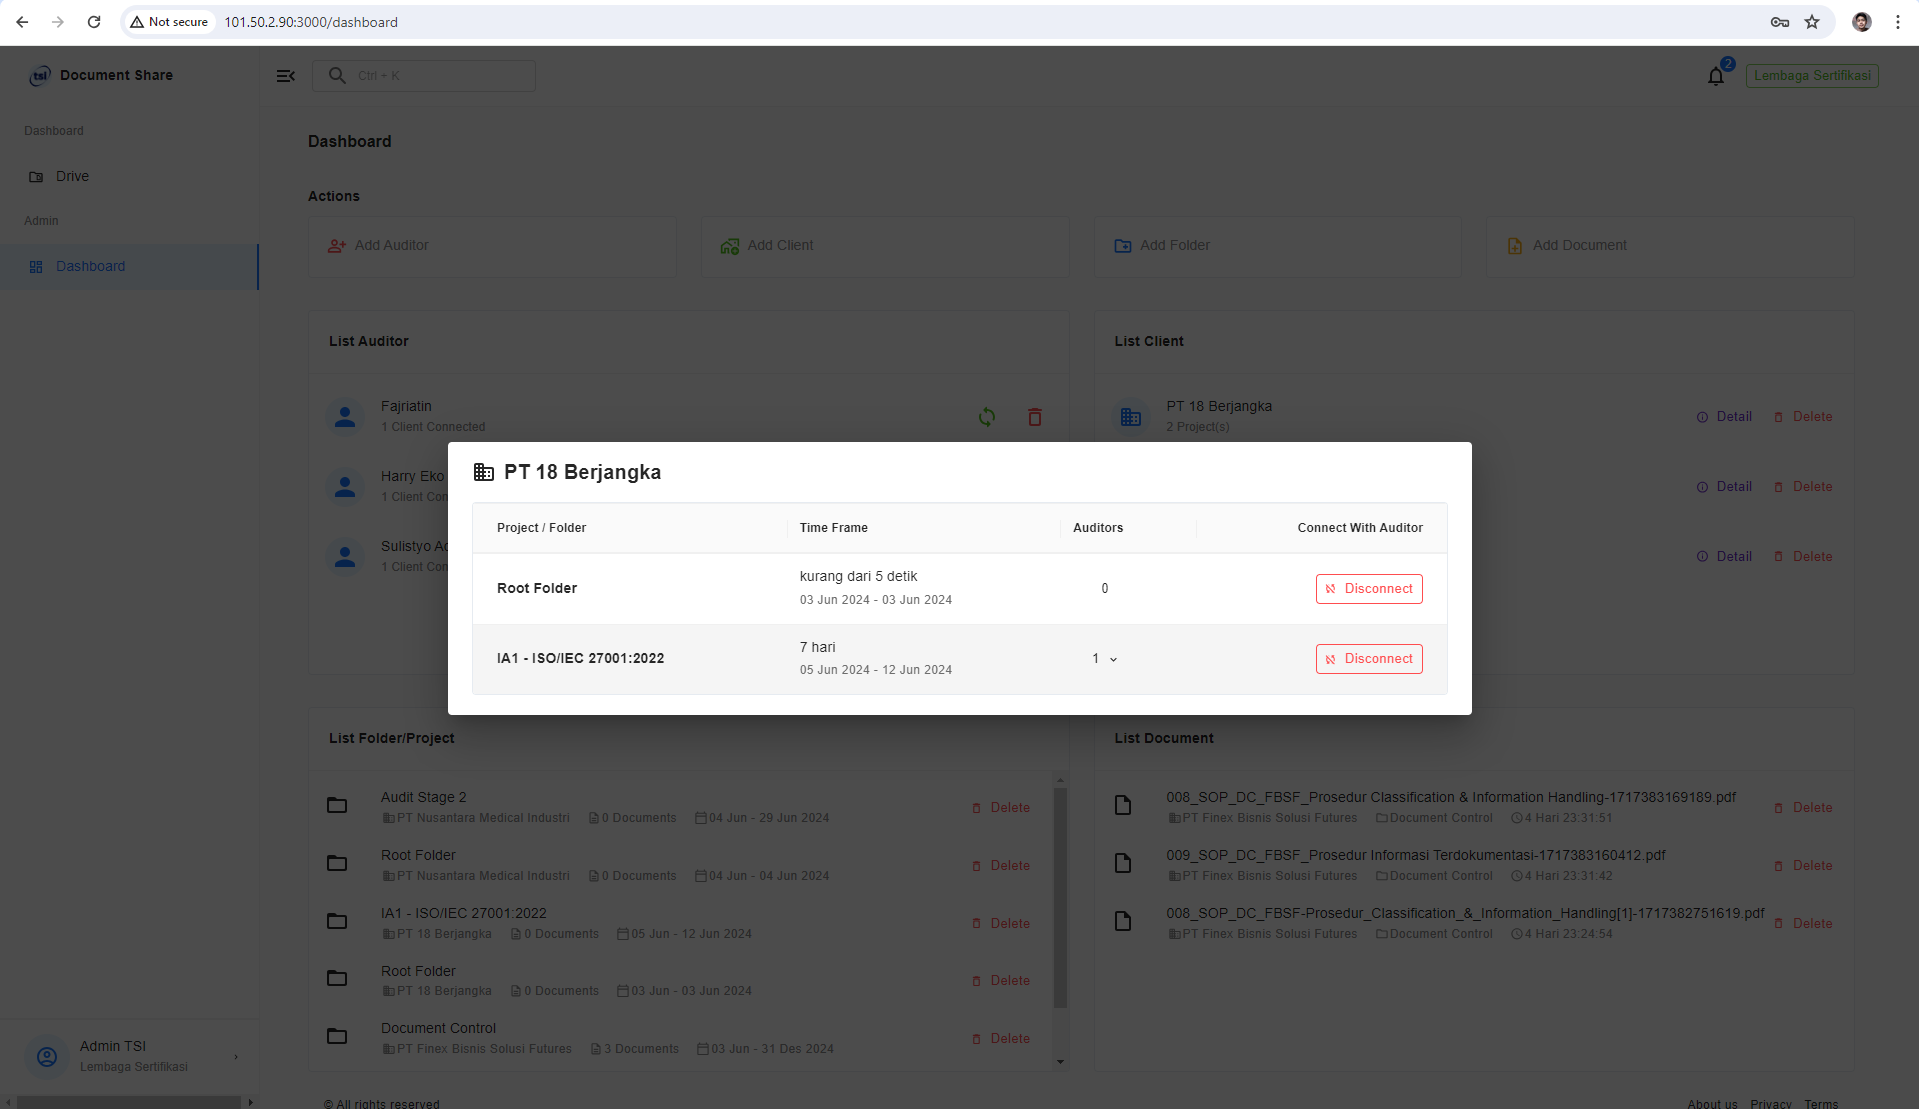The image size is (1919, 1109).
Task: Open the Drive menu item
Action: tap(72, 176)
